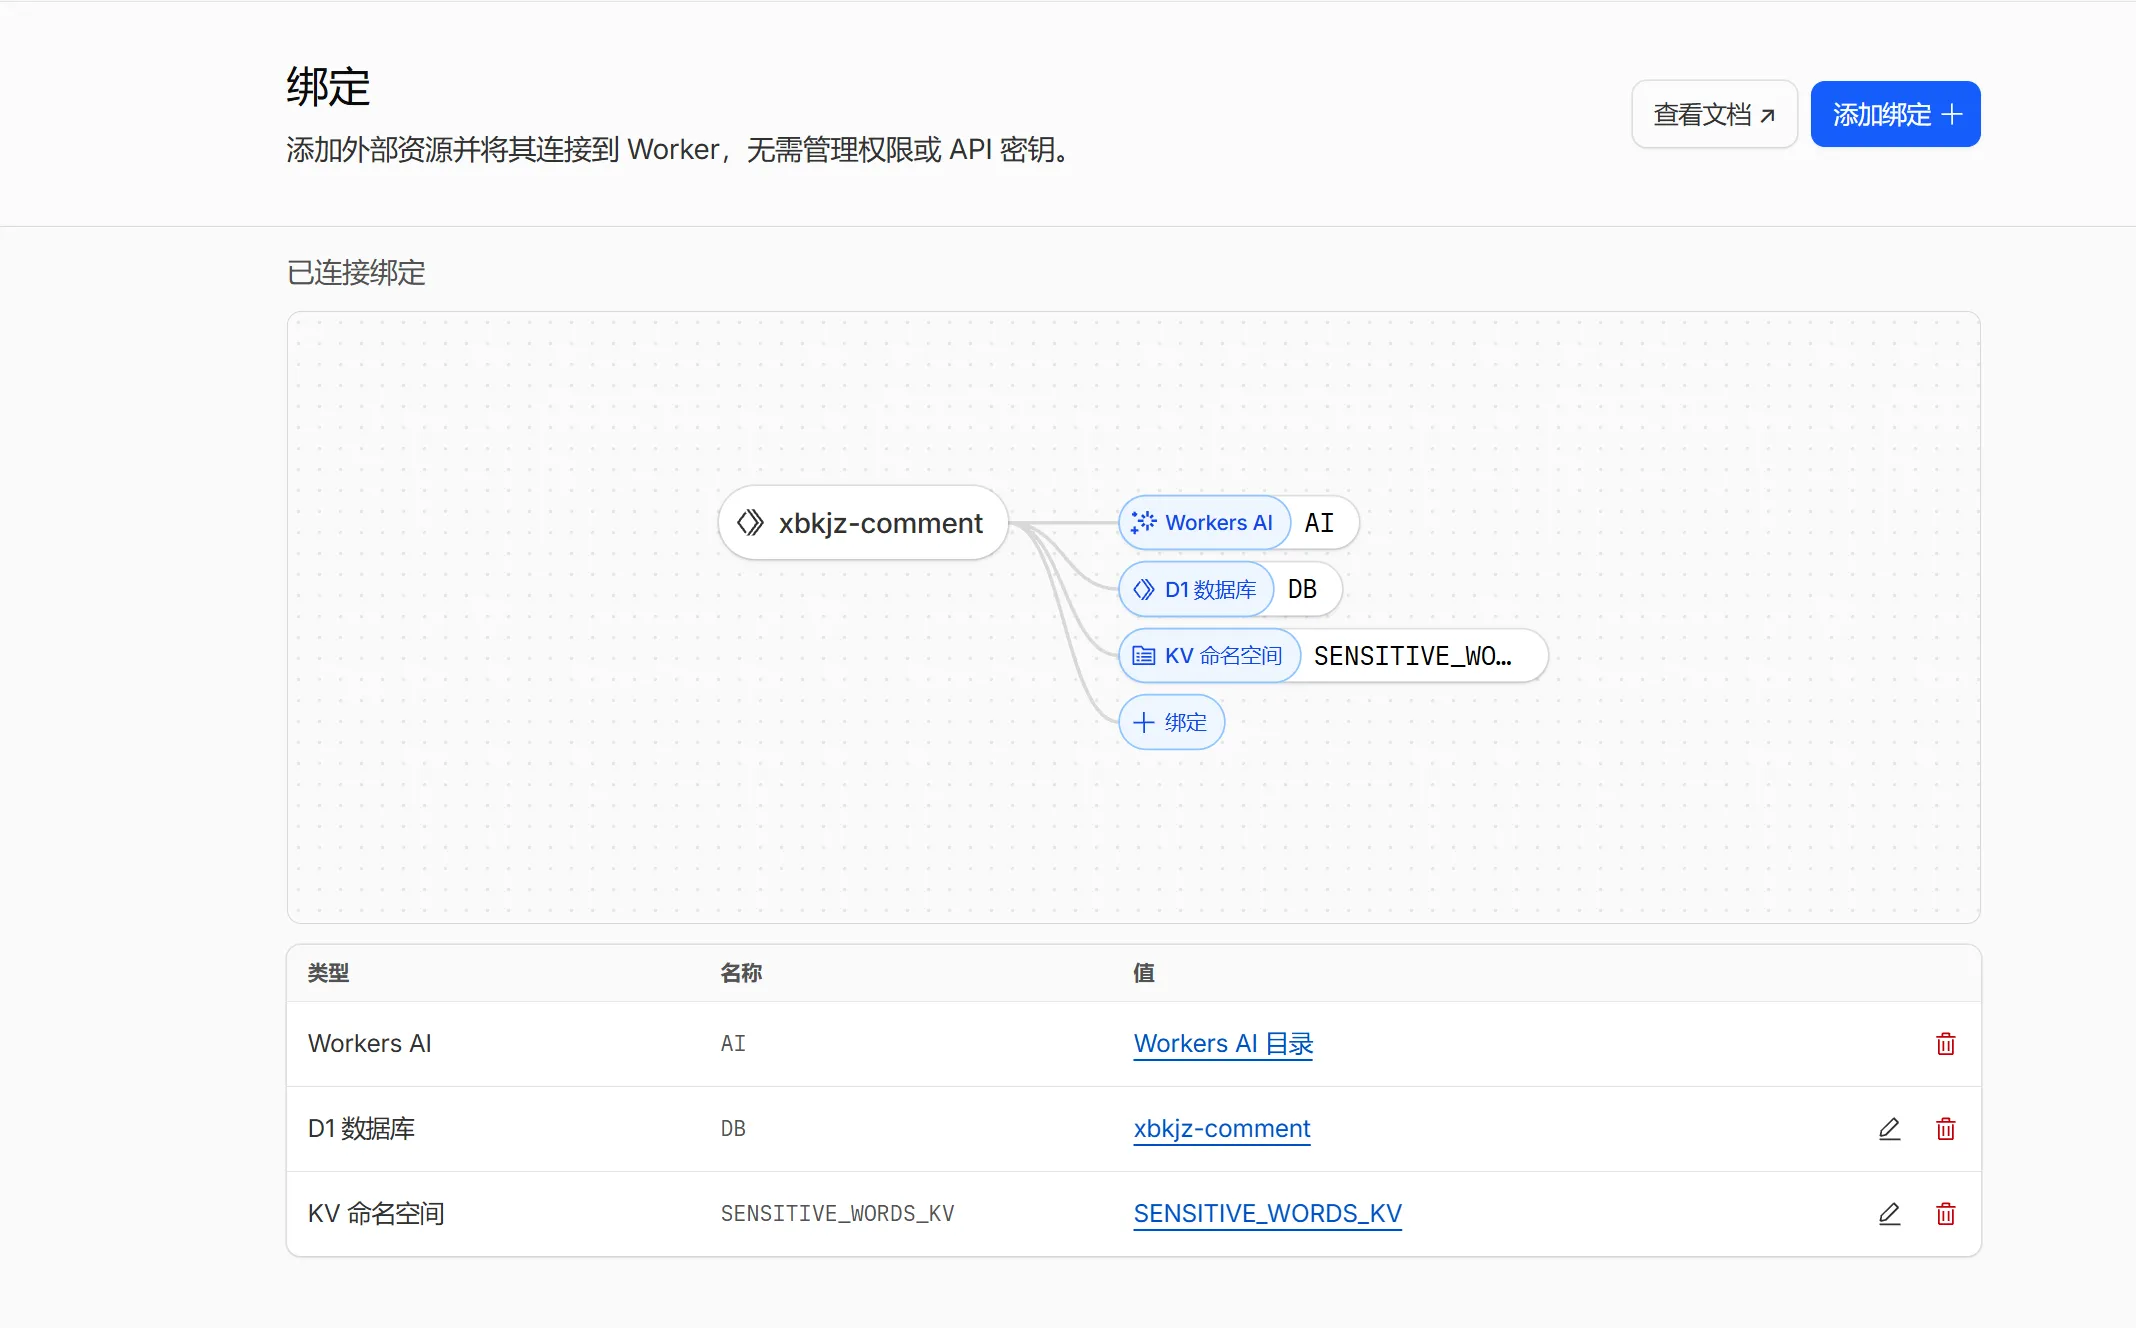This screenshot has width=2136, height=1328.
Task: Click the 名称 column header
Action: point(741,973)
